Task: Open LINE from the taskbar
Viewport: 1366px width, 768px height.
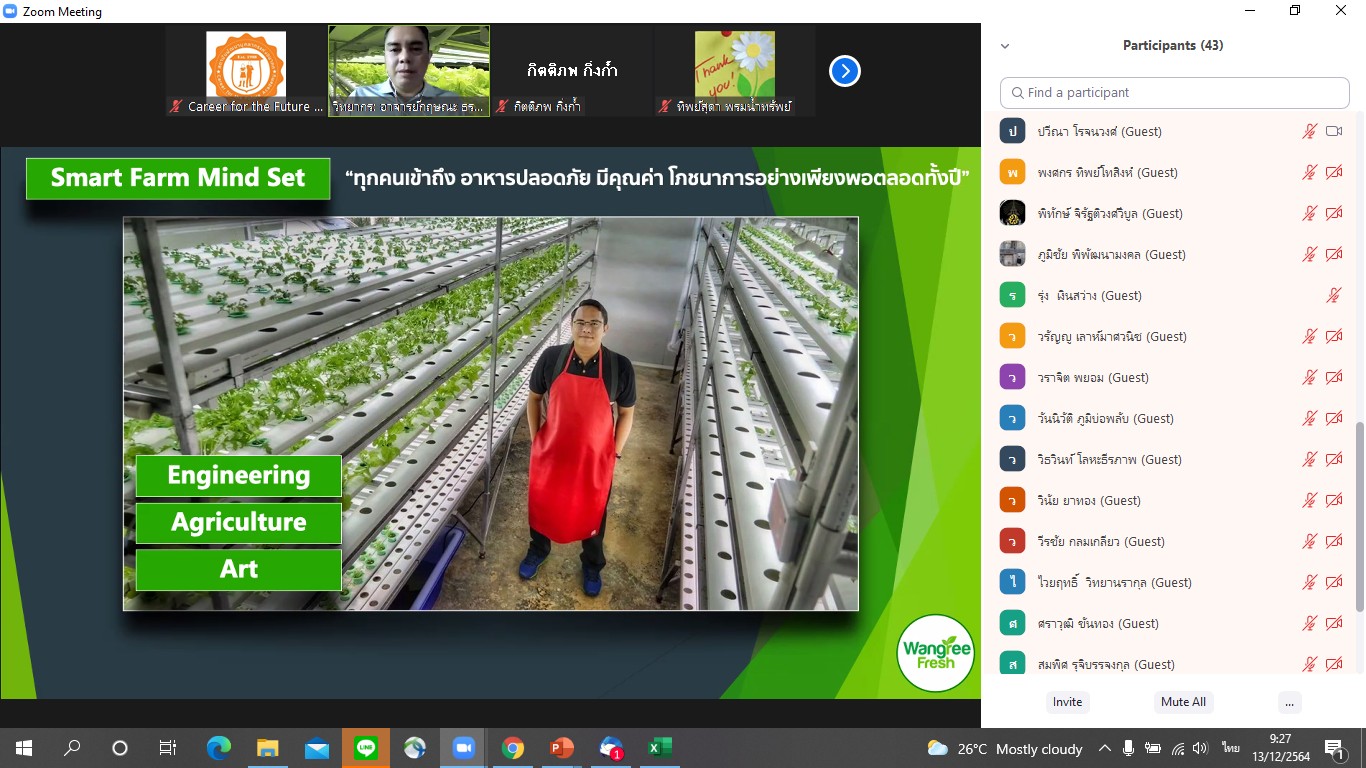Action: (x=366, y=748)
